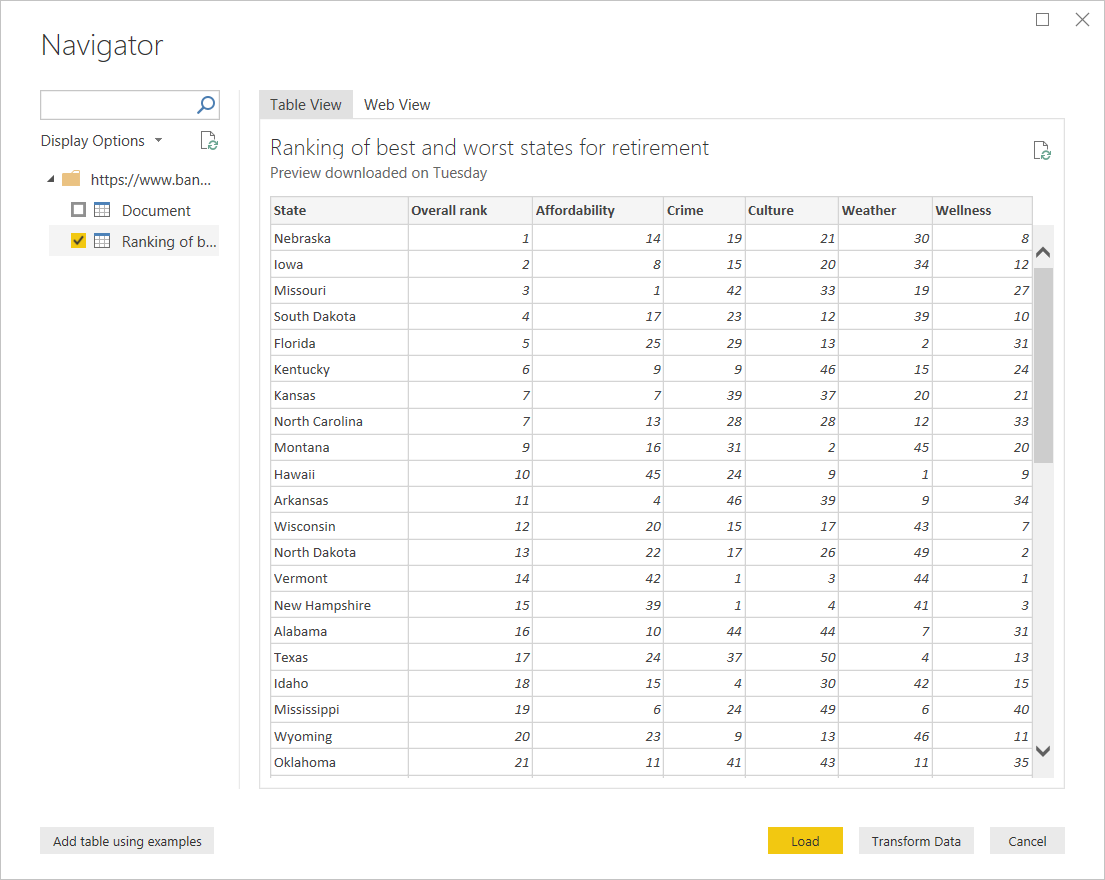1105x880 pixels.
Task: Click the table icon next to Ranking of b...
Action: tap(102, 241)
